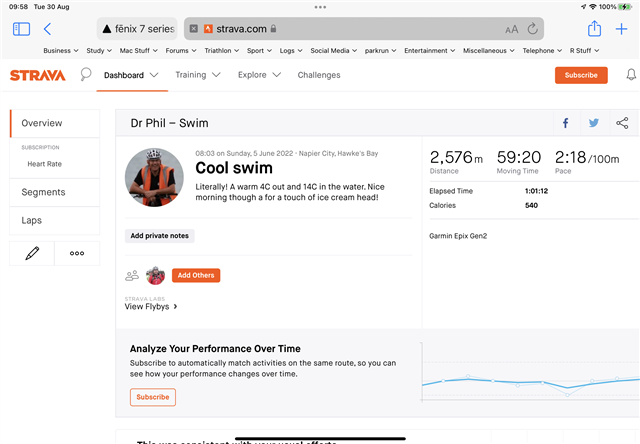Switch to the fēnix 7 series tab
The height and width of the screenshot is (444, 640).
click(x=137, y=29)
